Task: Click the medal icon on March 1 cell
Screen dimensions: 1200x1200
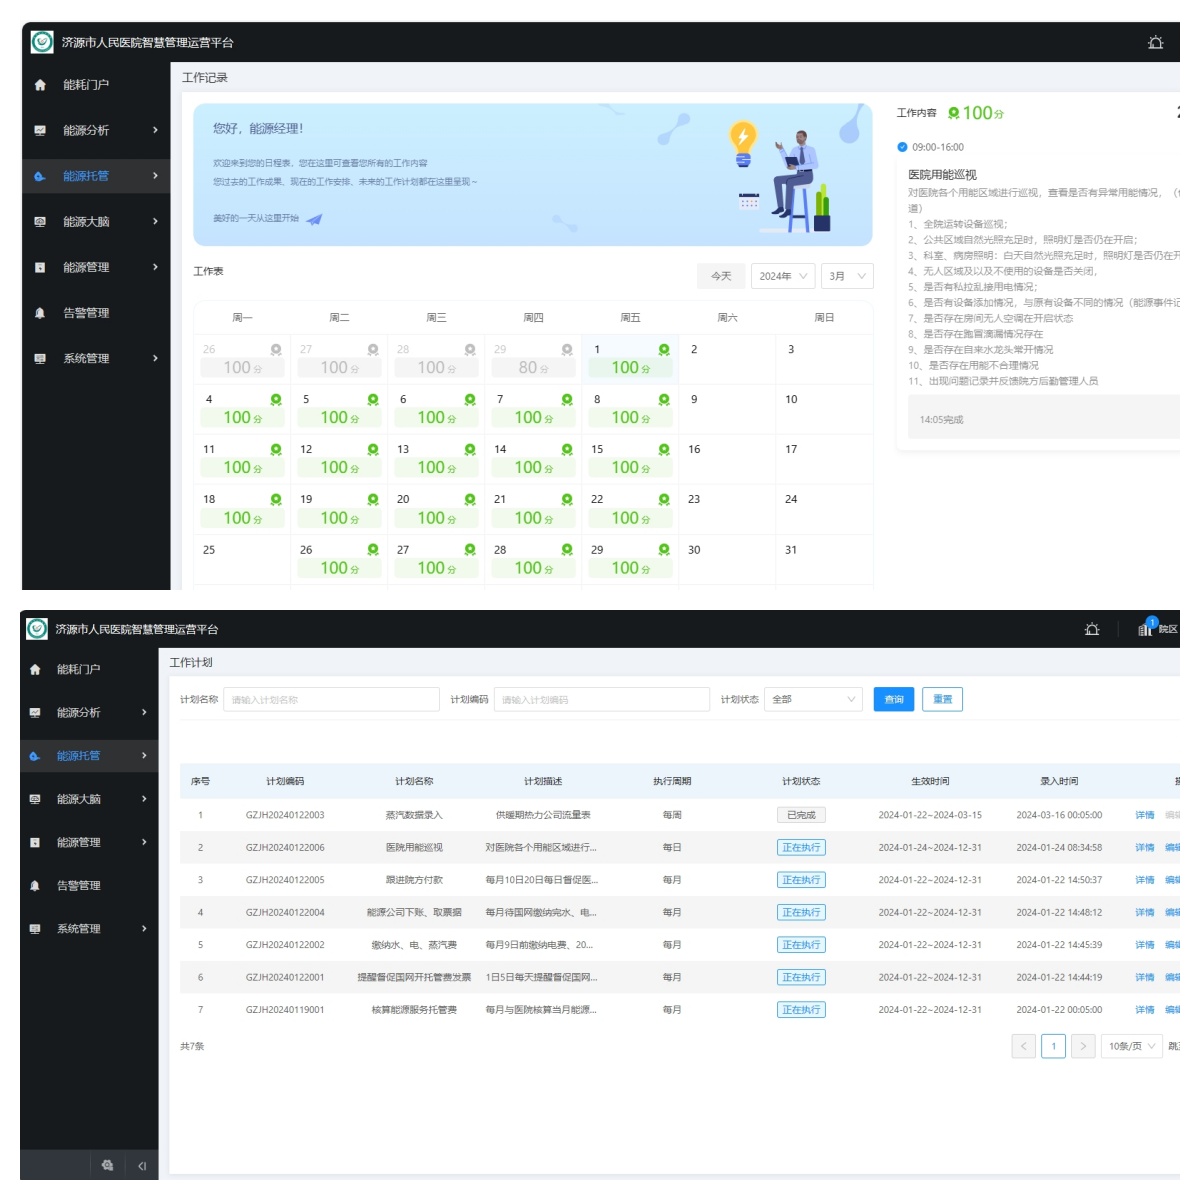Action: point(663,349)
